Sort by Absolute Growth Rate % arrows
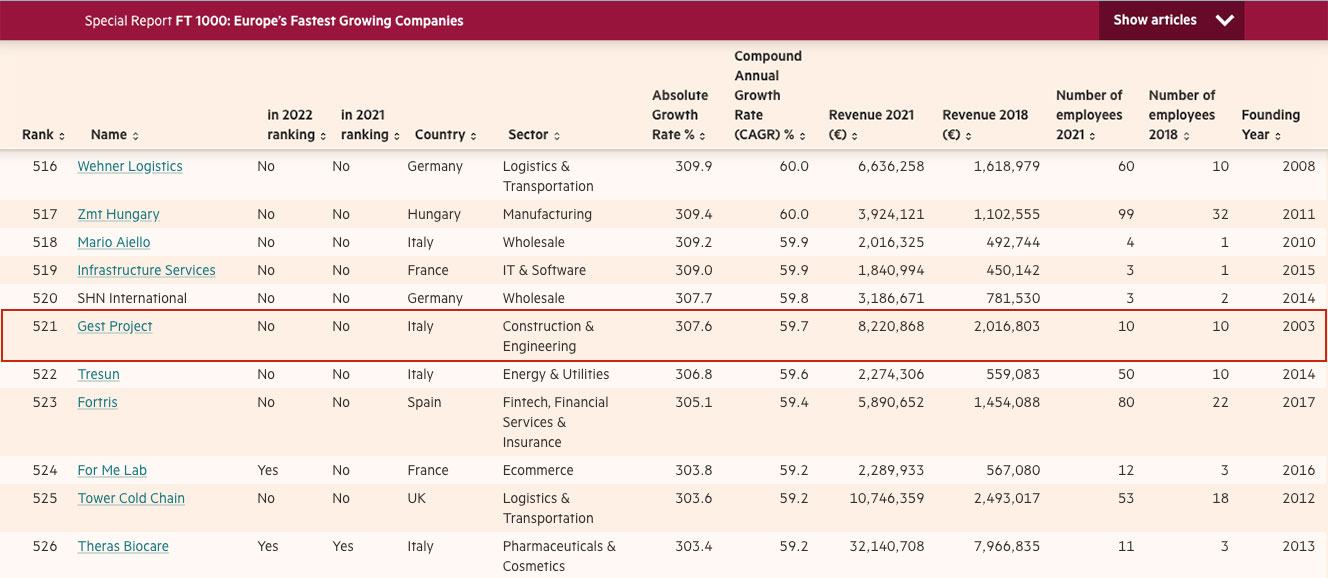This screenshot has height=578, width=1328. (703, 136)
